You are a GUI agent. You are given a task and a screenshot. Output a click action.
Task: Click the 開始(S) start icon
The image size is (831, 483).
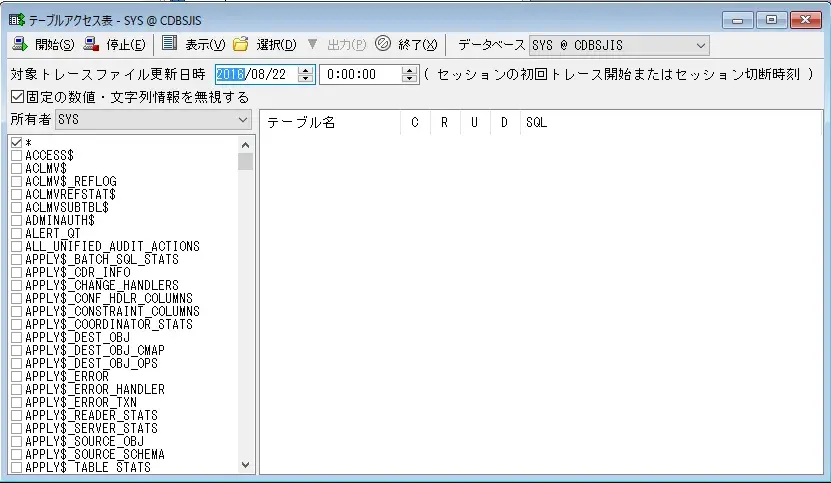19,44
